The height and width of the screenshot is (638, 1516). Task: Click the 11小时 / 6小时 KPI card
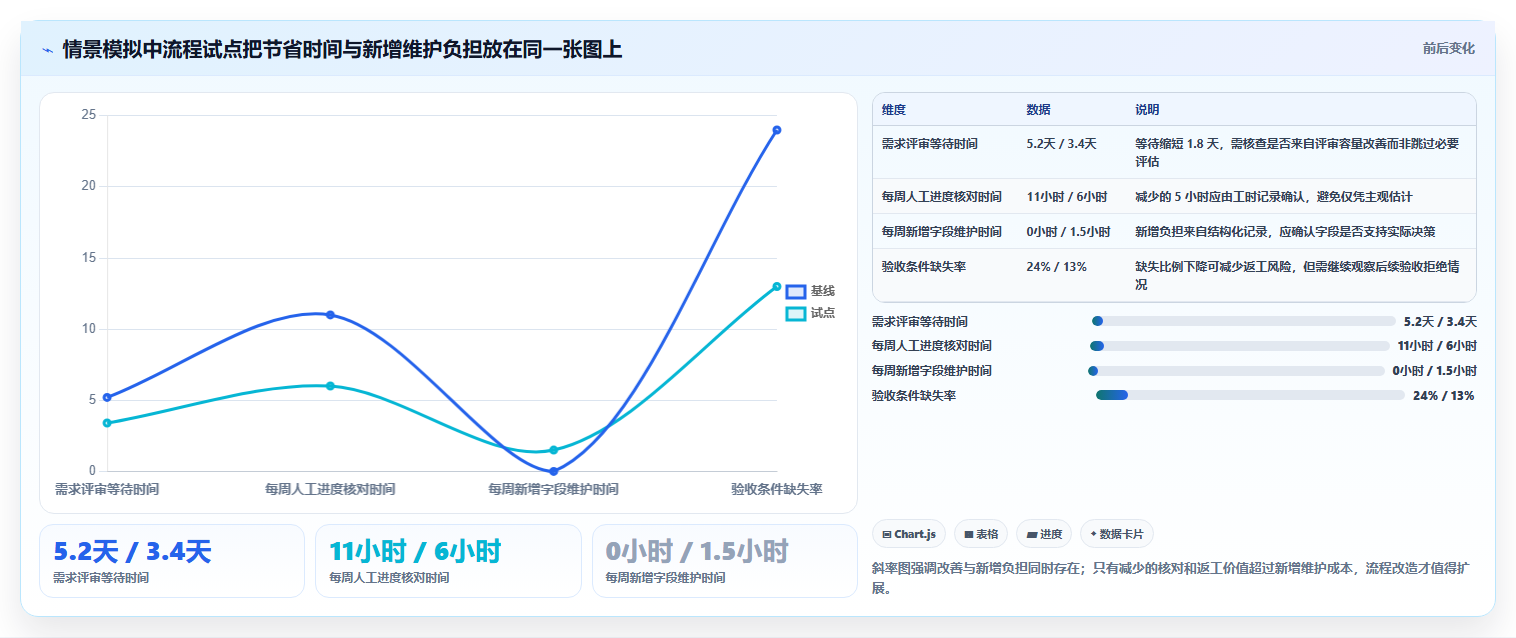click(x=448, y=561)
